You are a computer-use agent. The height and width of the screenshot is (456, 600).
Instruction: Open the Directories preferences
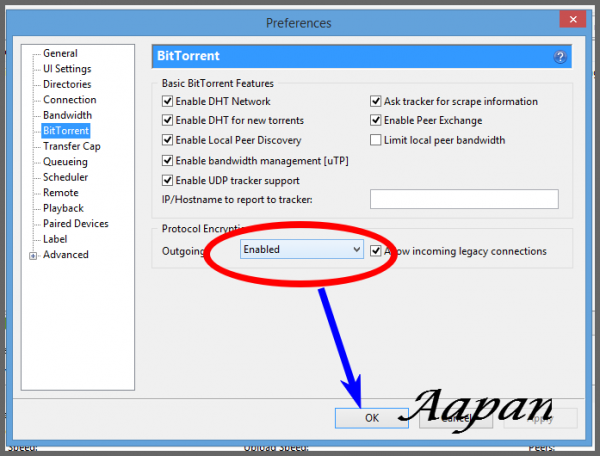point(67,84)
